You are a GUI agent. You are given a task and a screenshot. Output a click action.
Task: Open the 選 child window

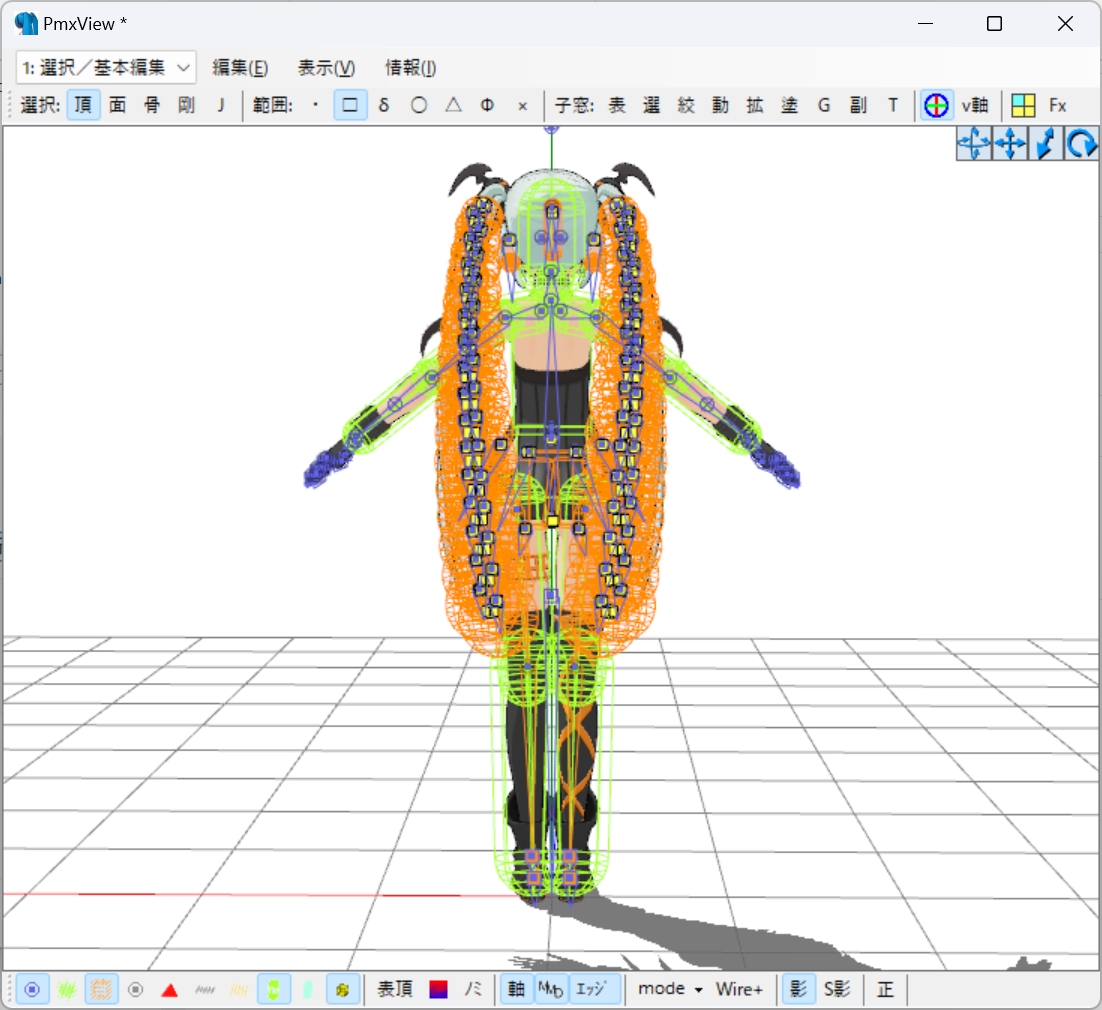pyautogui.click(x=652, y=105)
